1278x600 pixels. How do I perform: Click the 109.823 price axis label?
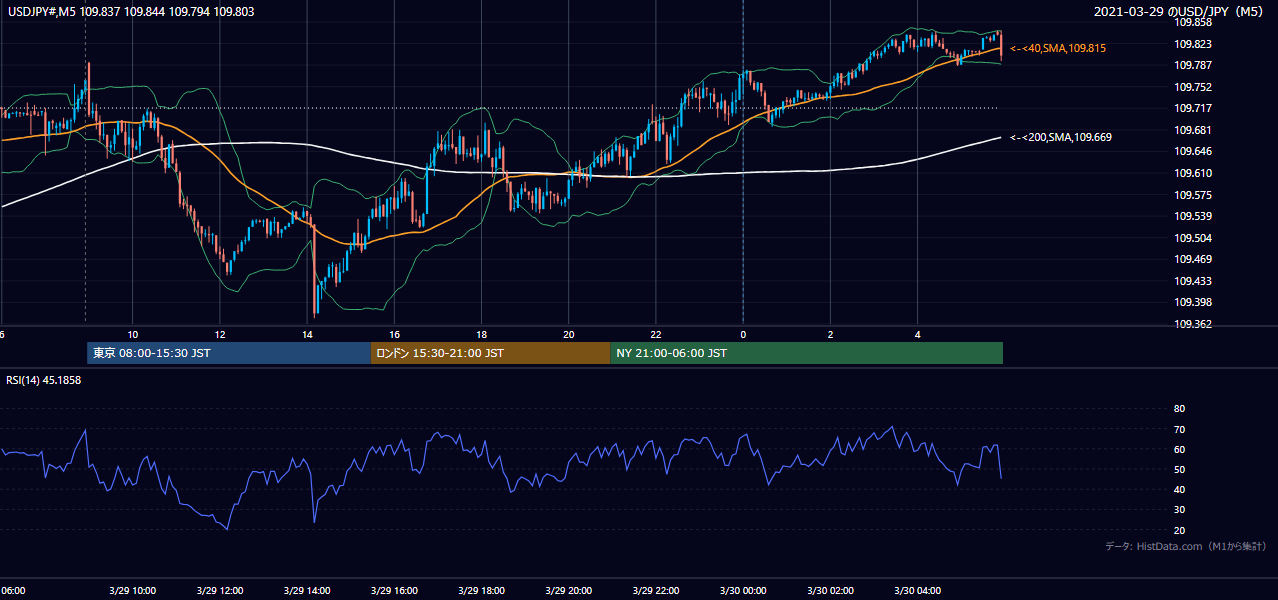[x=1192, y=44]
